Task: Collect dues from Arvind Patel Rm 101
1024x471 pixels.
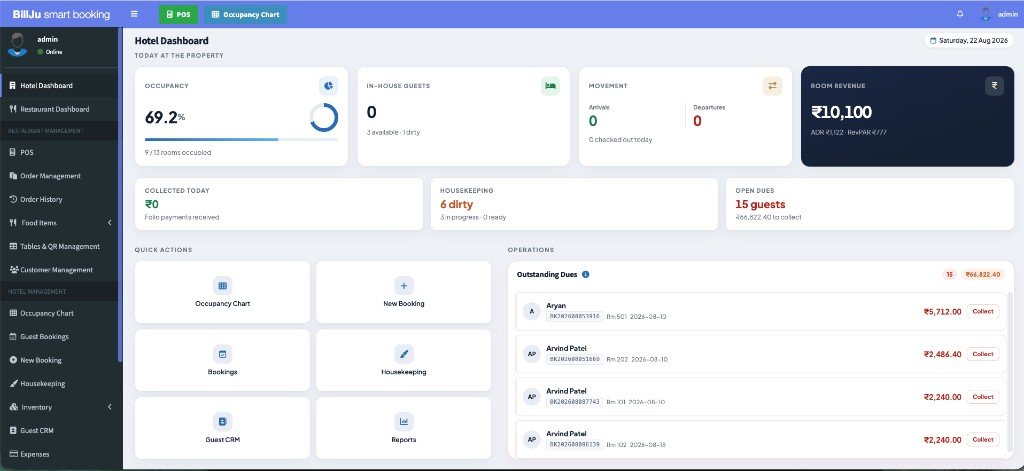Action: (983, 397)
